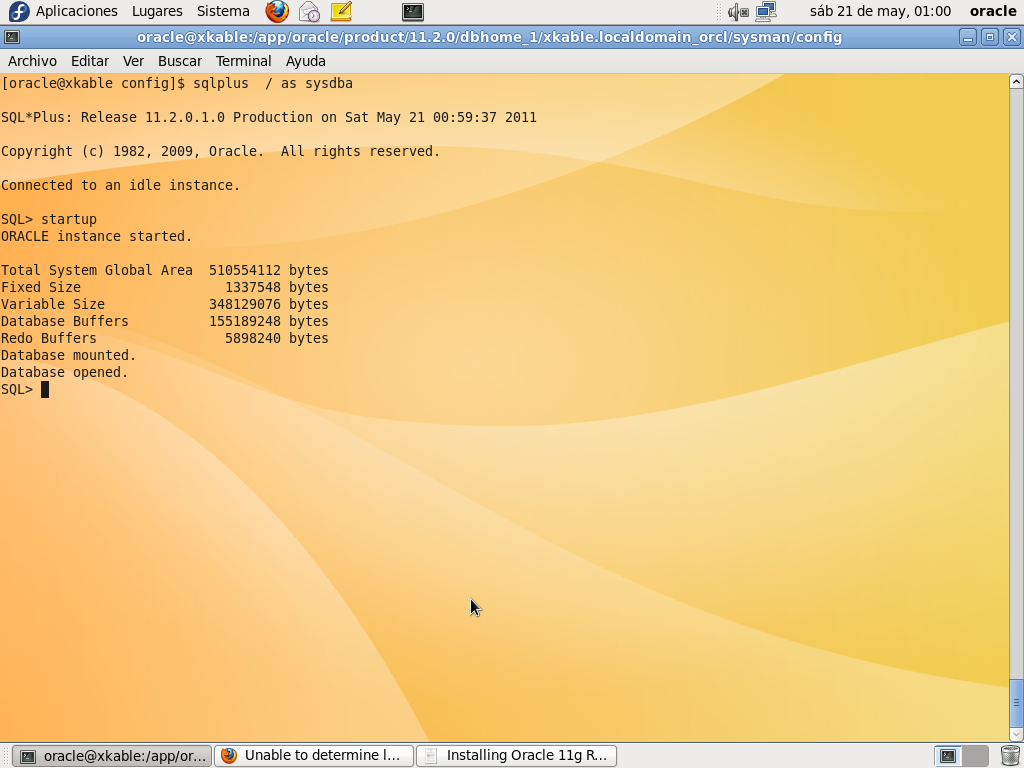1024x768 pixels.
Task: Click the 'Redo Buffers' line
Action: 165,338
